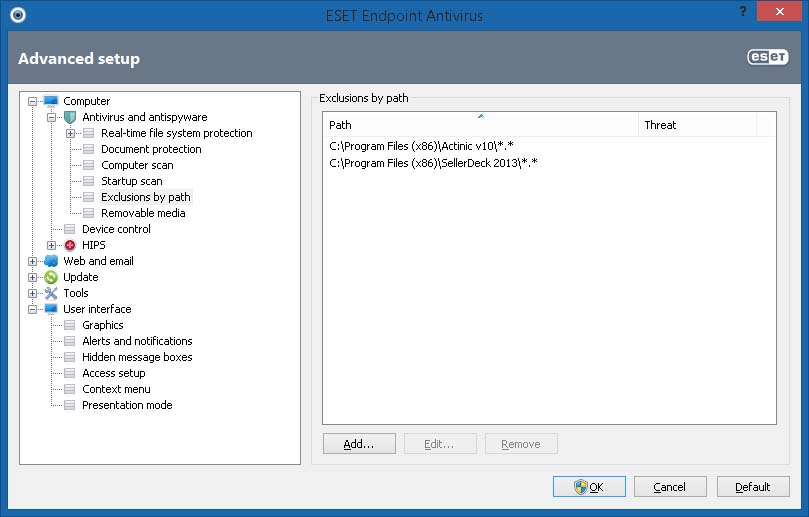
Task: Collapse the User interface branch
Action: [33, 309]
